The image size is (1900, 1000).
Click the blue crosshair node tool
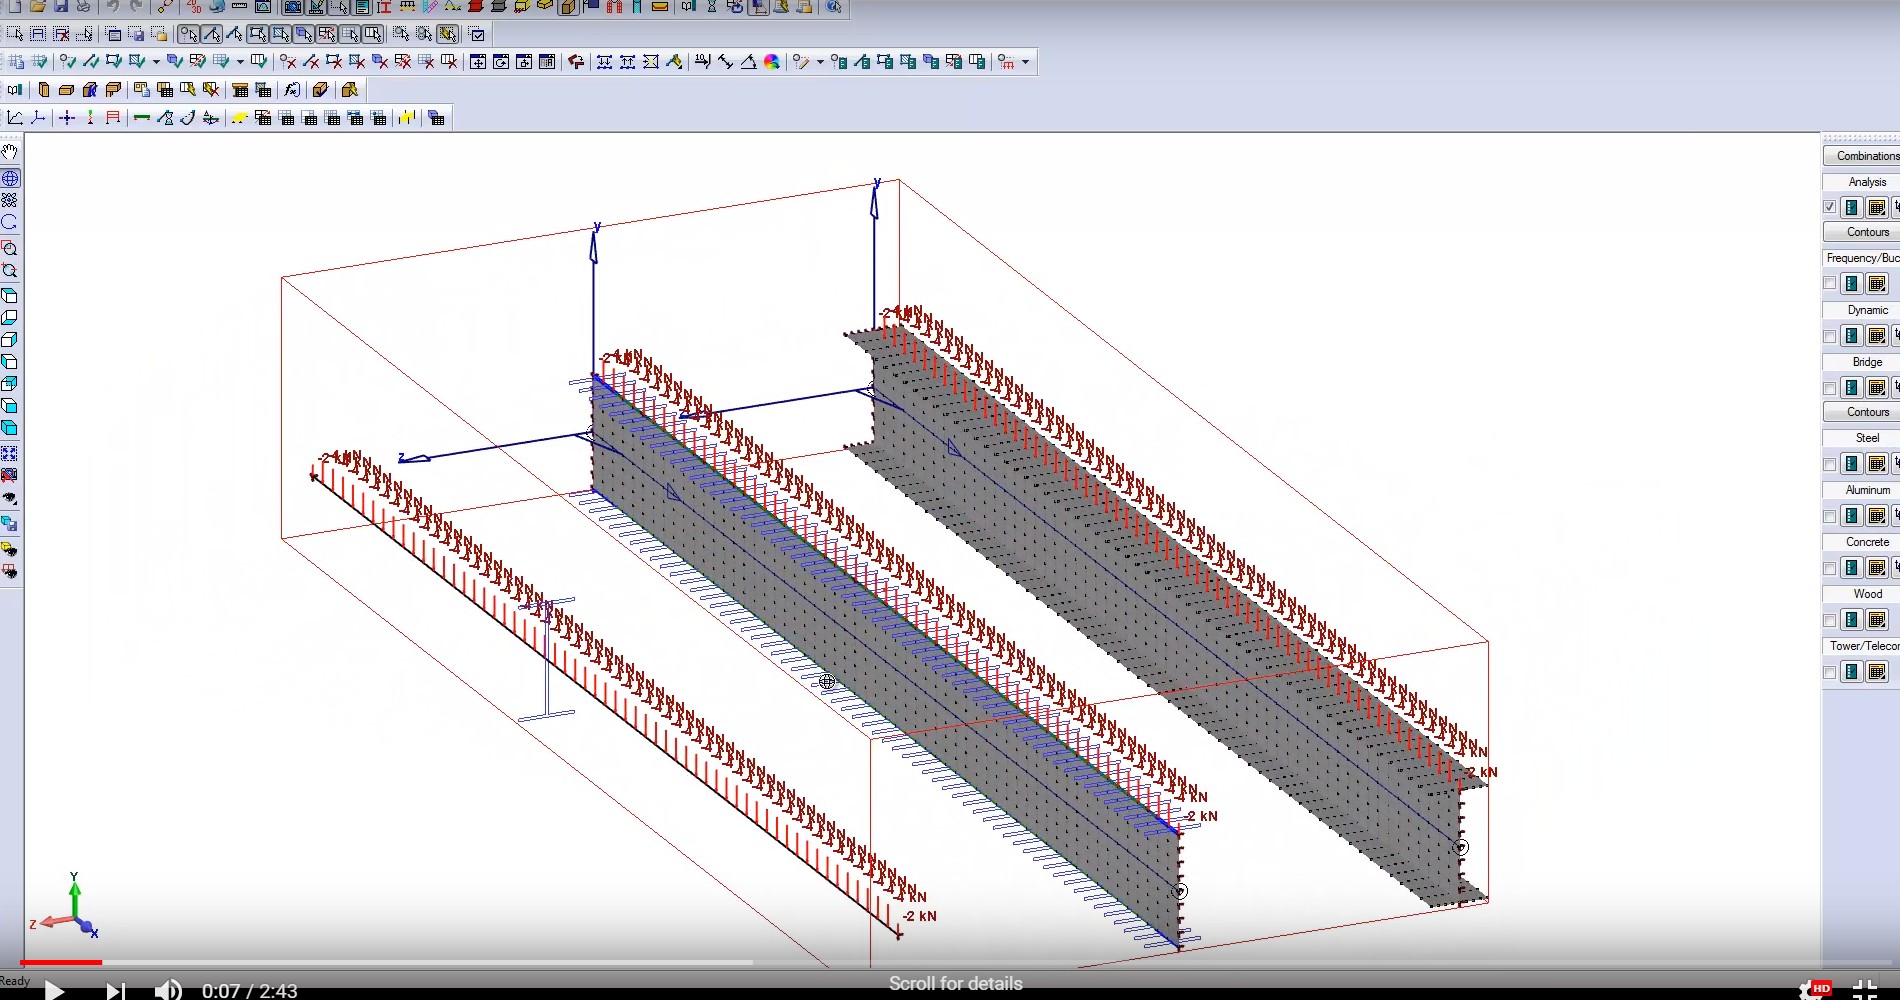pyautogui.click(x=66, y=118)
